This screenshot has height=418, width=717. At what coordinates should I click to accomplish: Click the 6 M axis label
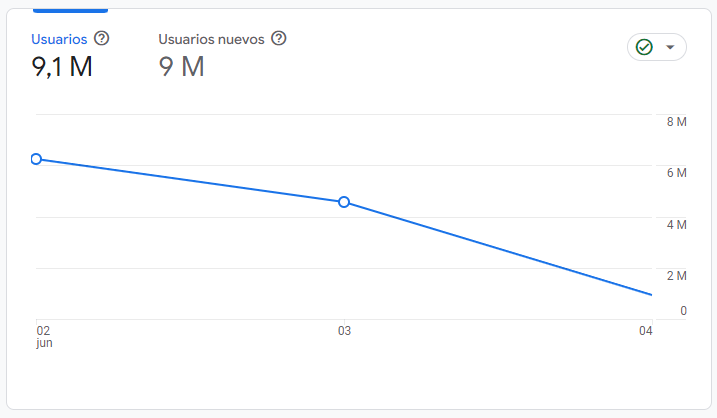click(676, 173)
